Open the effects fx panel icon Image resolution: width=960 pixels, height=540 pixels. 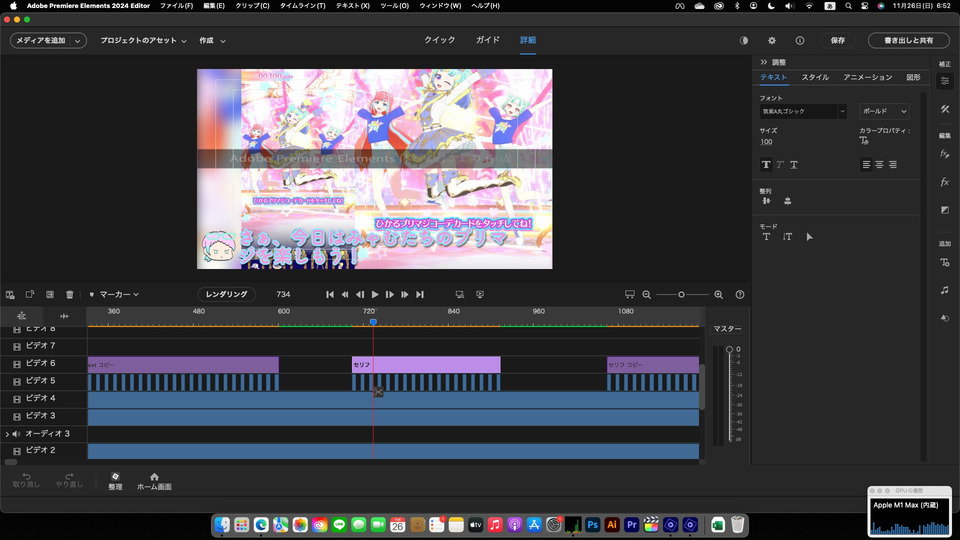click(945, 182)
